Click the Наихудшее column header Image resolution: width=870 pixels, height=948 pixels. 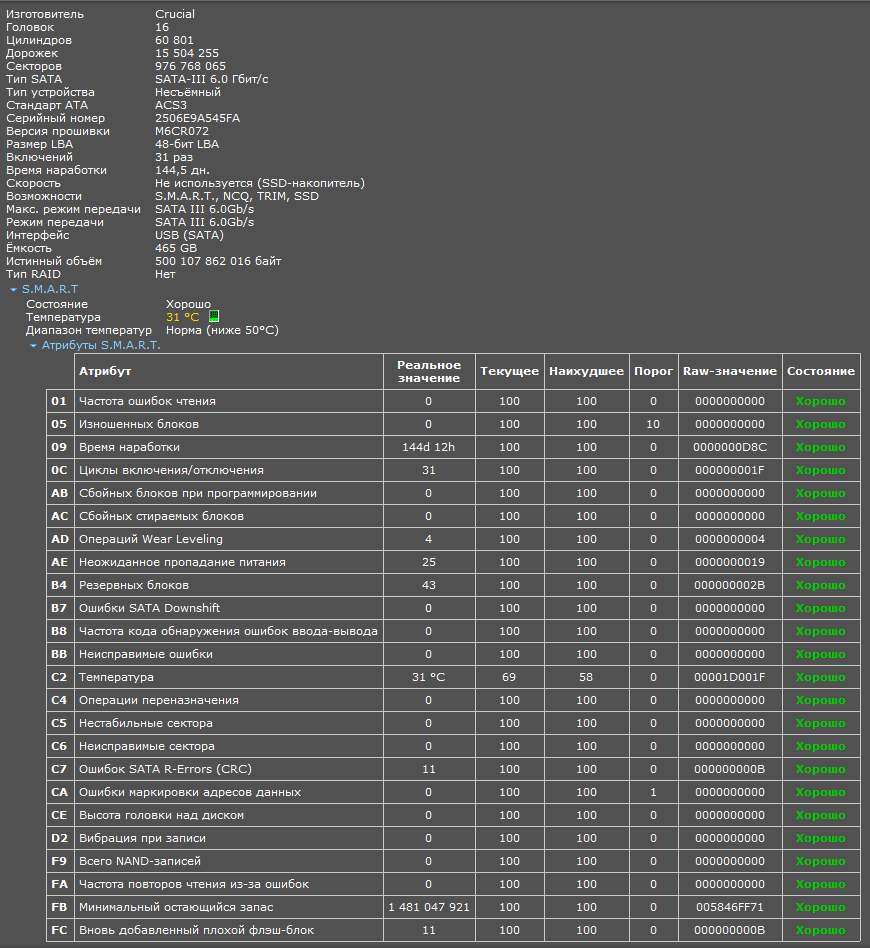tap(586, 371)
